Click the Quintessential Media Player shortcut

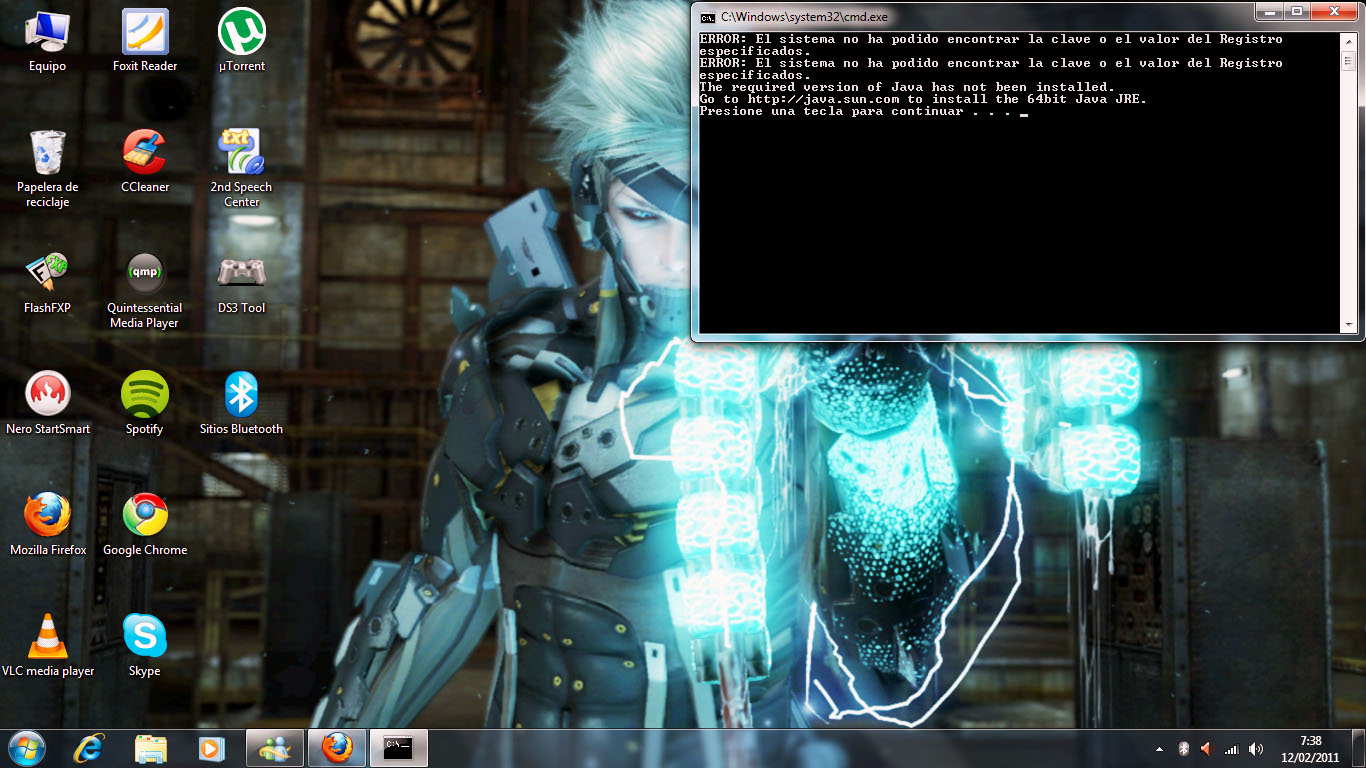tap(145, 290)
